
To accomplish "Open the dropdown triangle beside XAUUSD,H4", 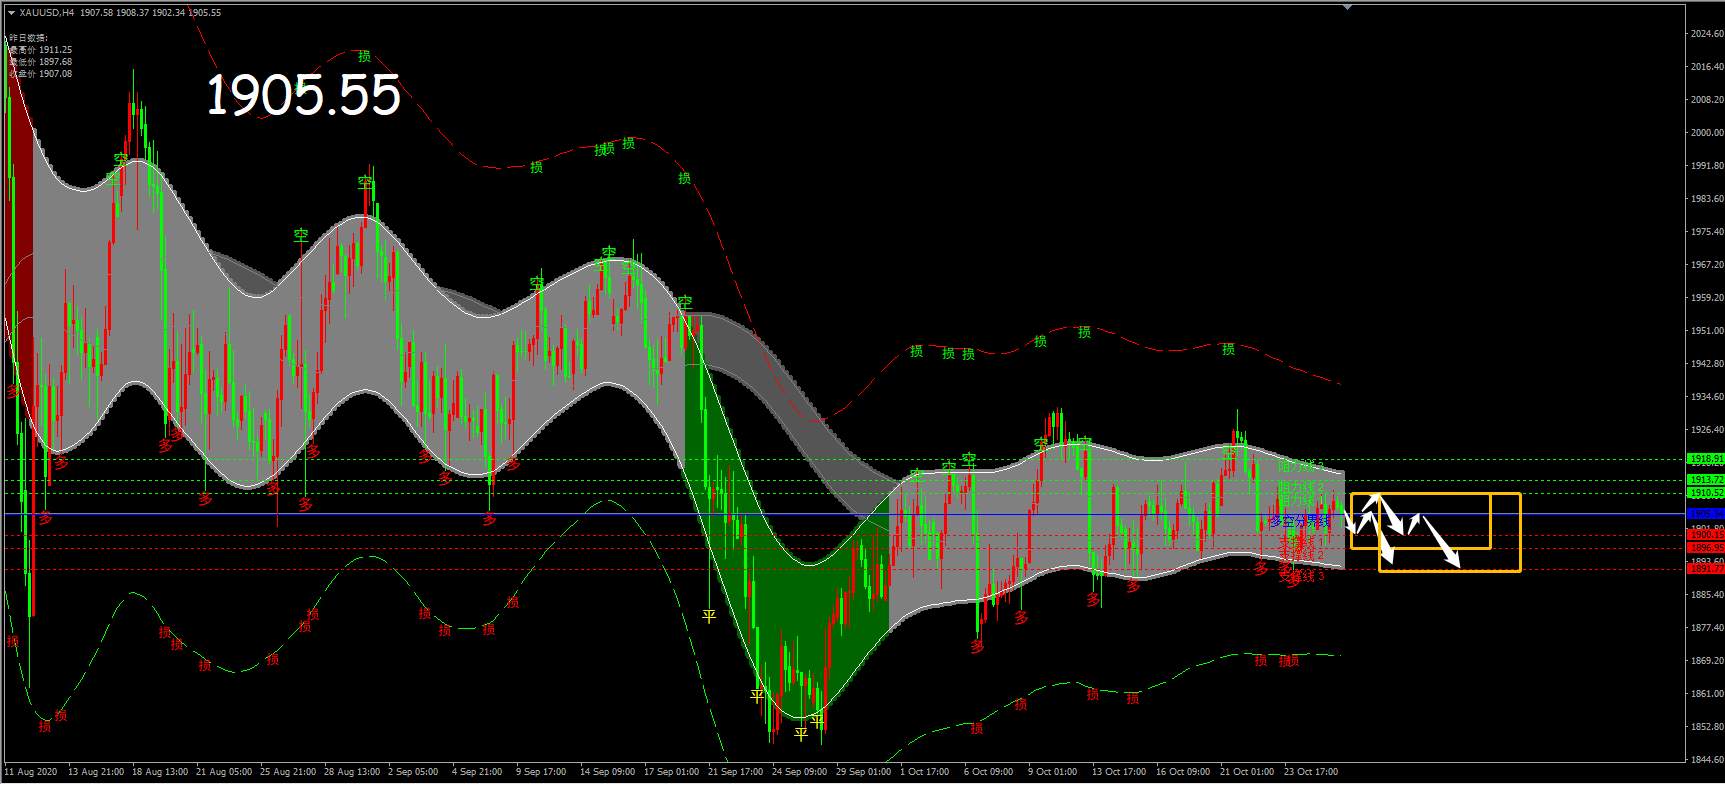I will 10,13.
